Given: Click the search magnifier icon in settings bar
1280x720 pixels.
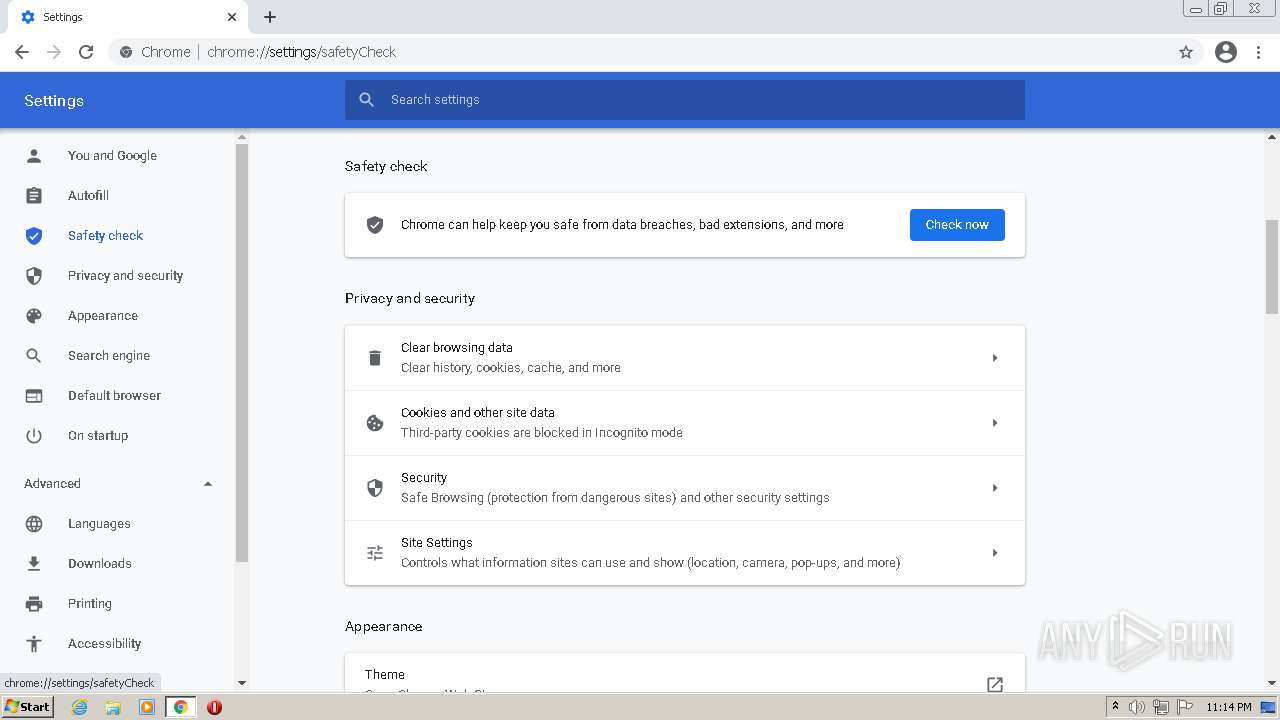Looking at the screenshot, I should pos(367,99).
